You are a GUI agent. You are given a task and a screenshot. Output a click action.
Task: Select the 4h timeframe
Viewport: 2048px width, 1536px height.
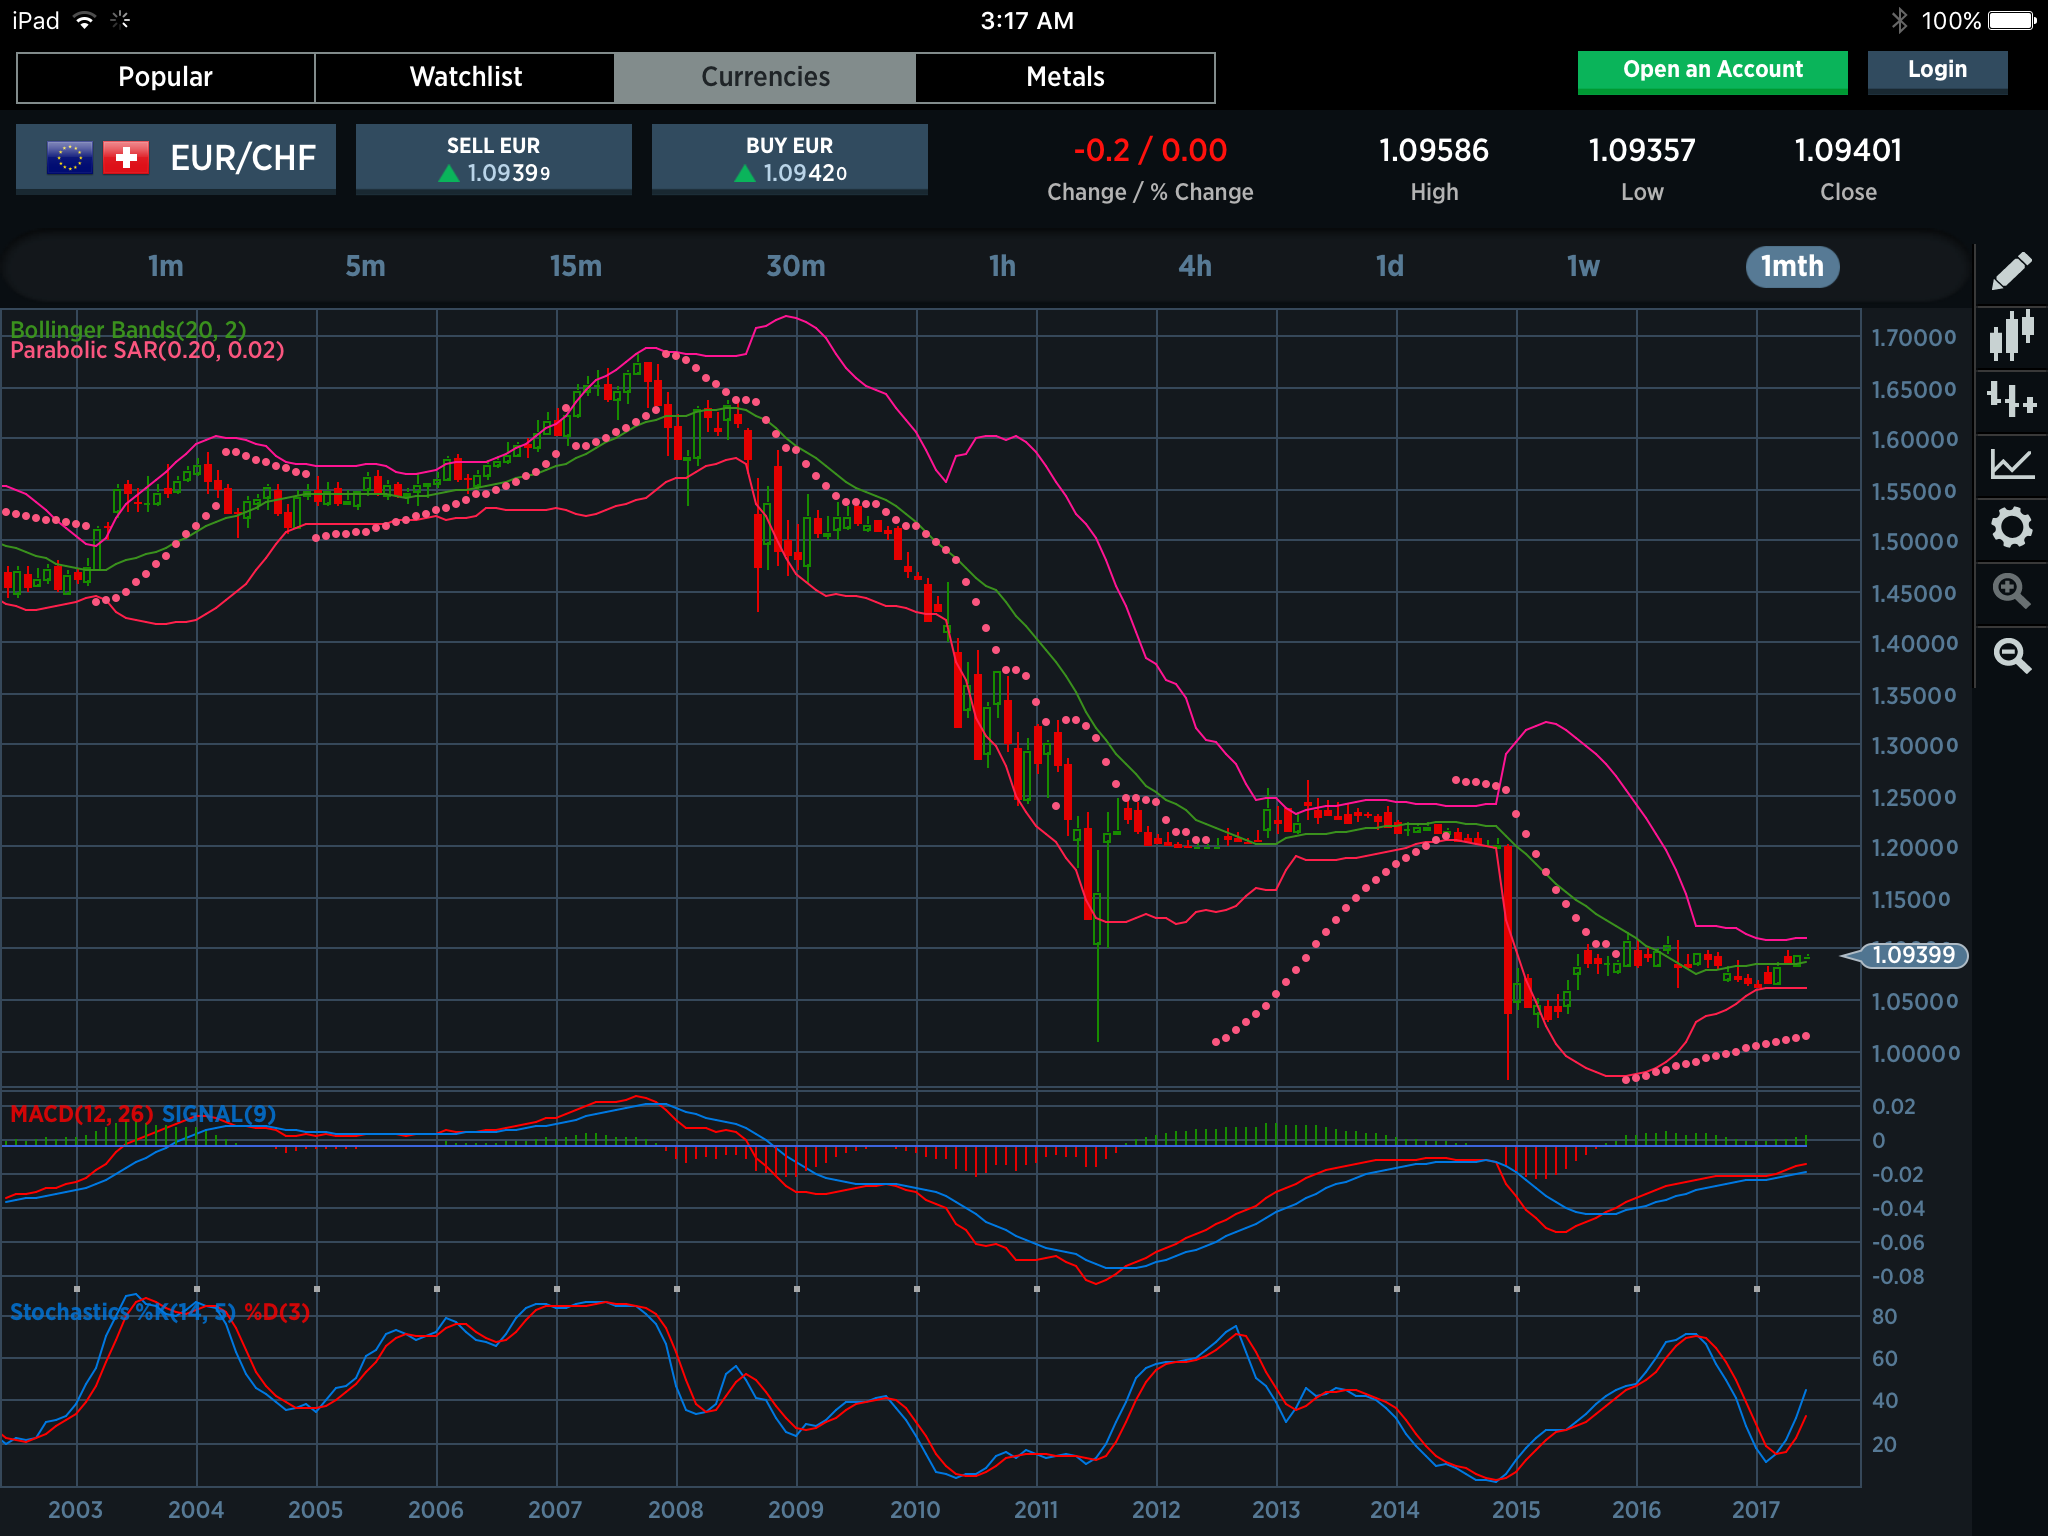point(1195,266)
